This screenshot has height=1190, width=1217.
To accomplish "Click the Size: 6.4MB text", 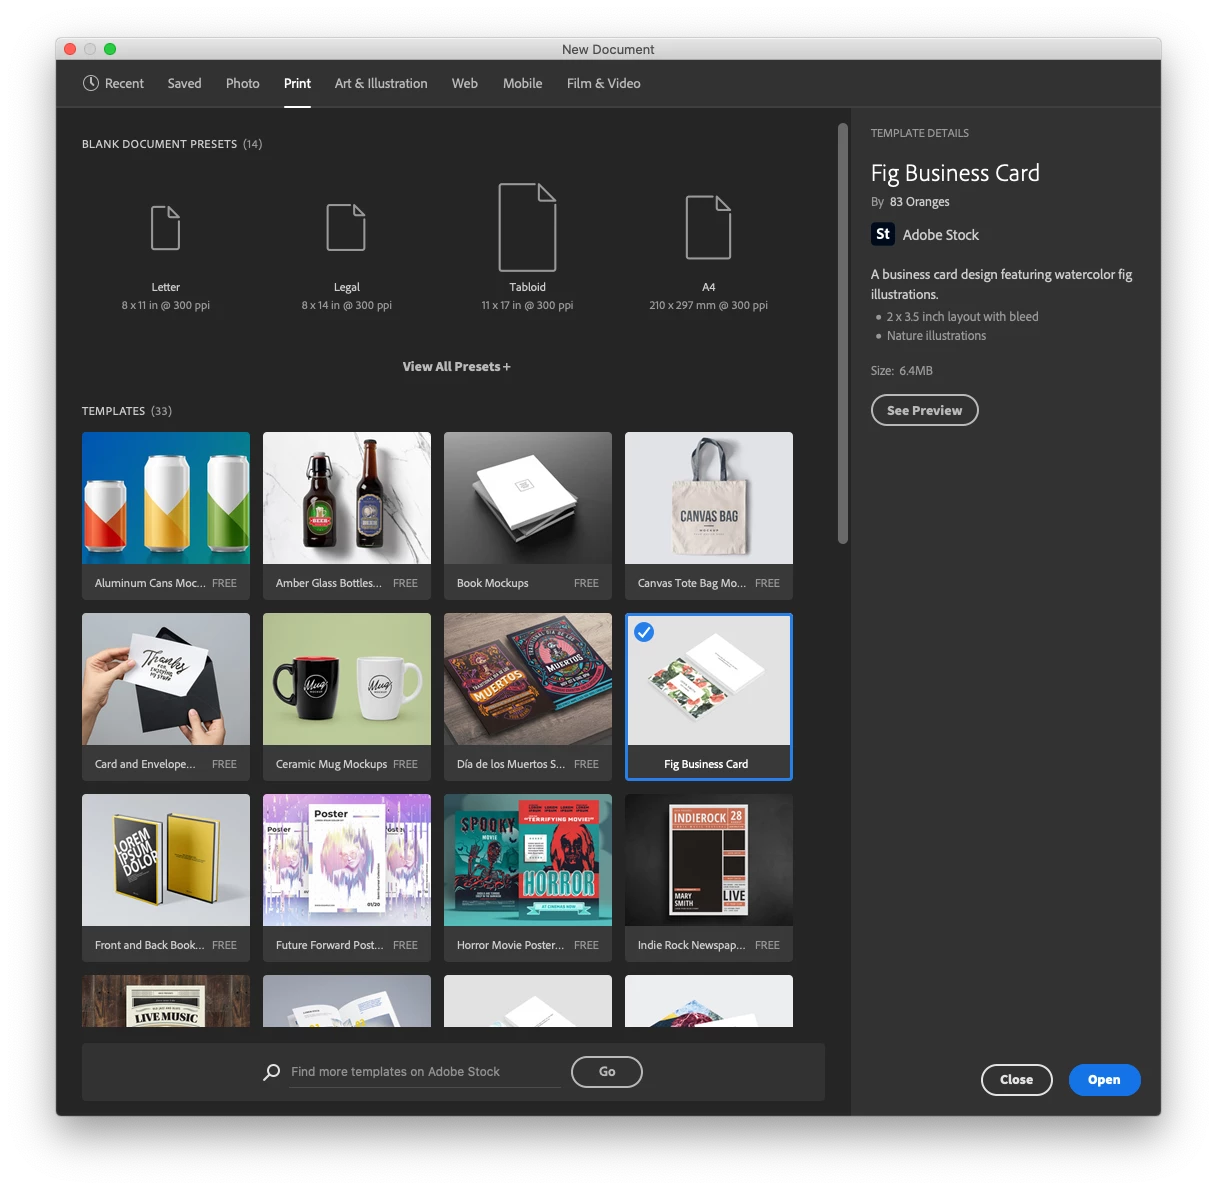I will (x=902, y=370).
